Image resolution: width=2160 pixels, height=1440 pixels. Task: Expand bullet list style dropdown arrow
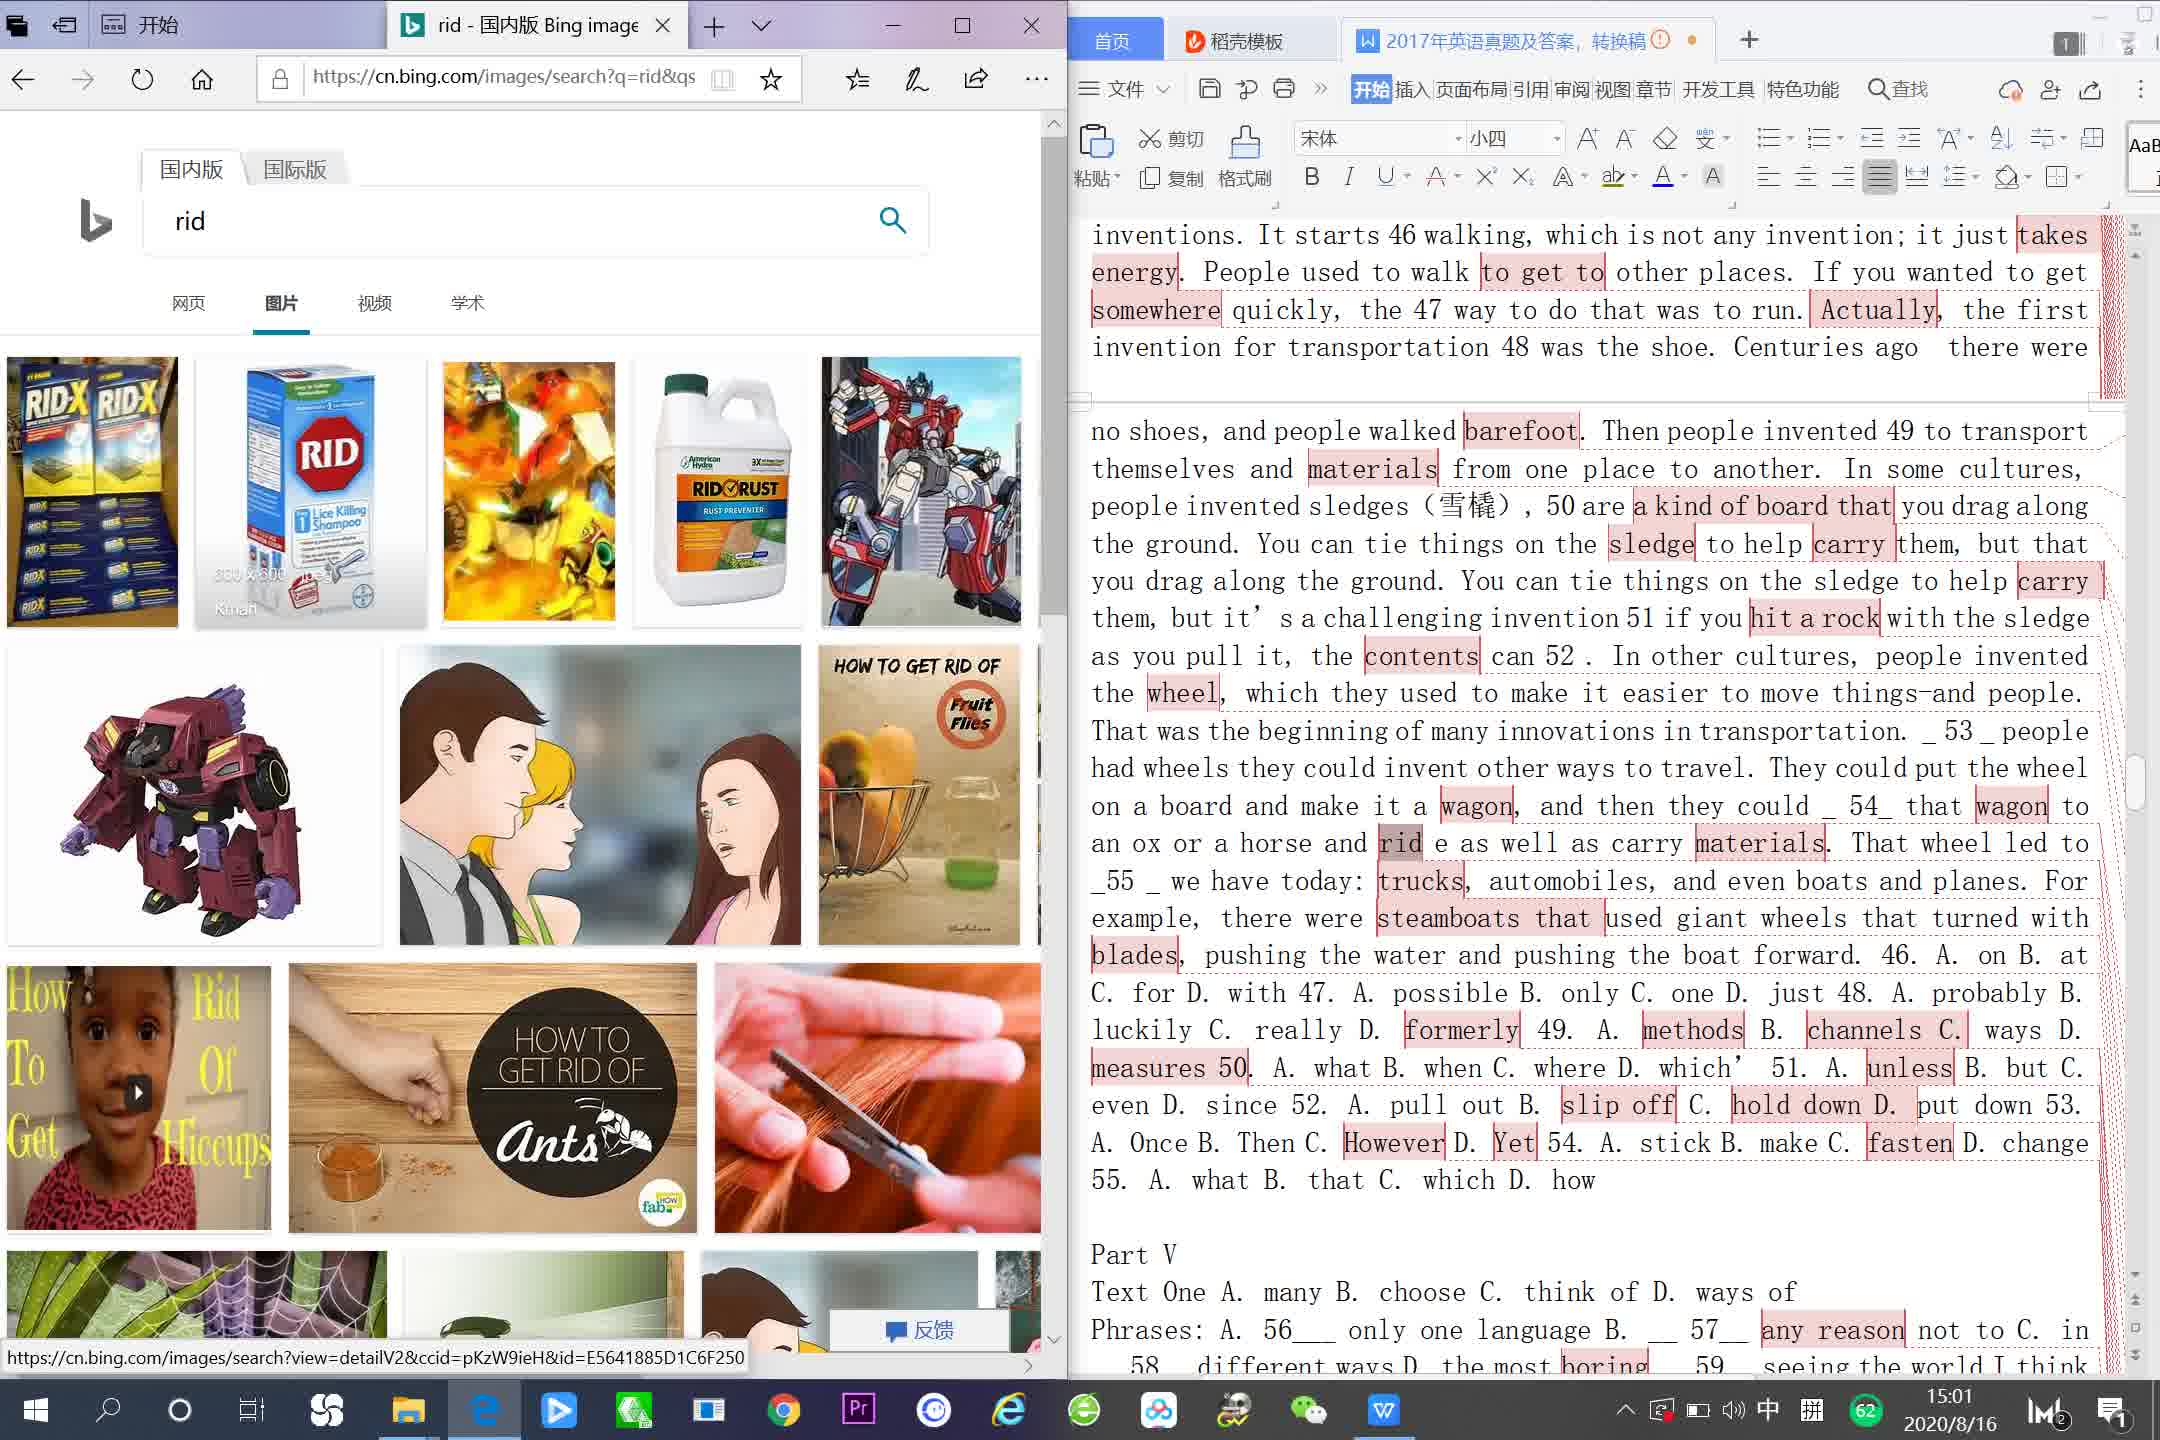[1790, 138]
